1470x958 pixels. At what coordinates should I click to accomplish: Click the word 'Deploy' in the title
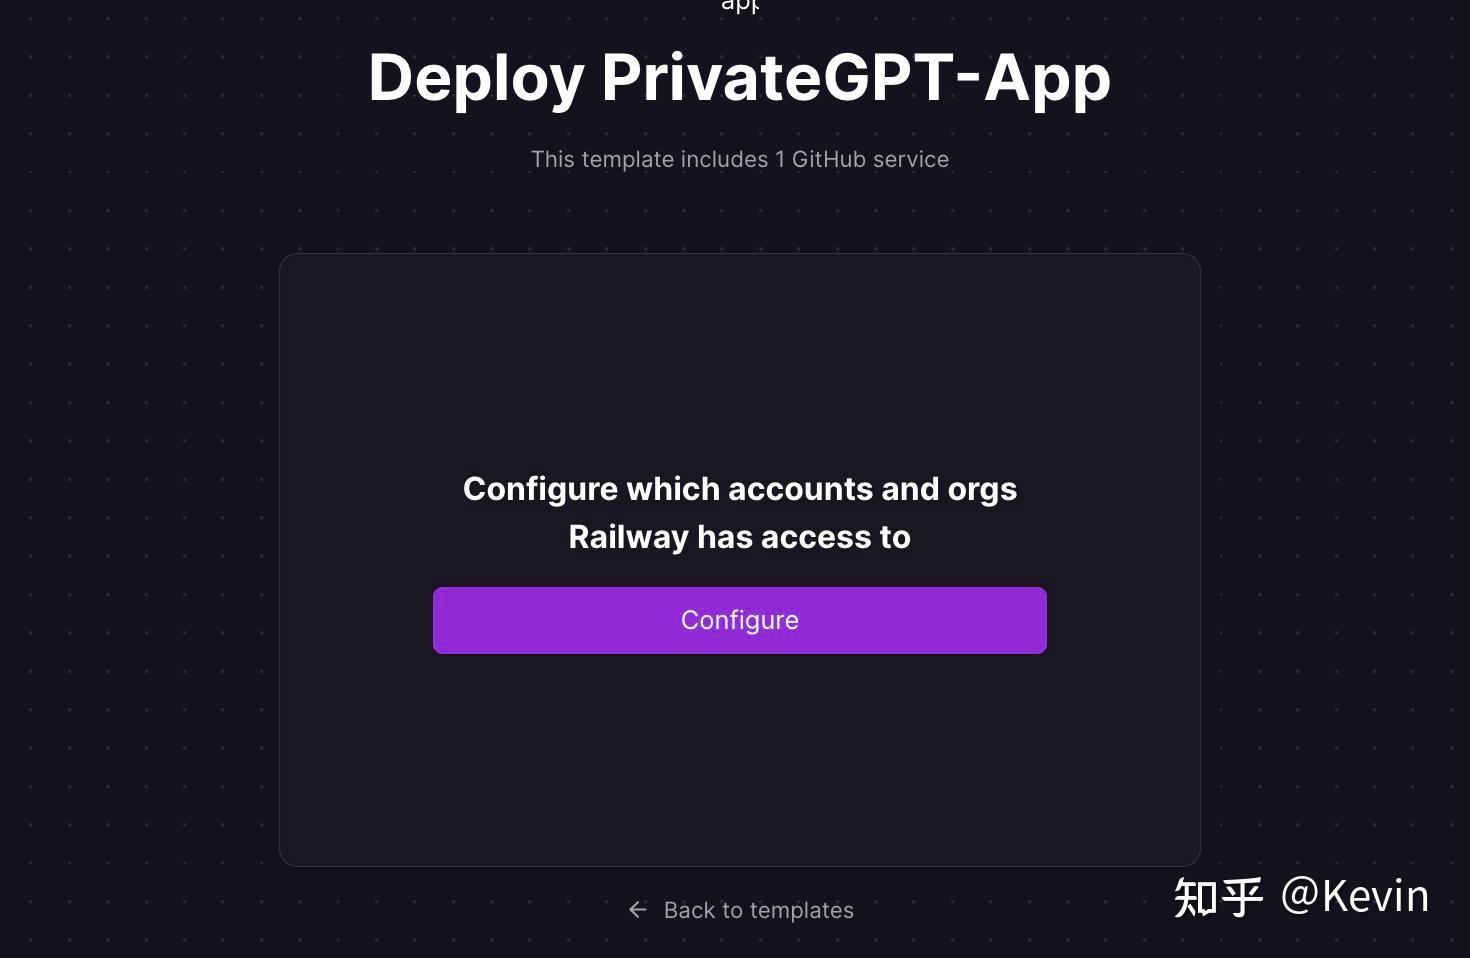476,78
